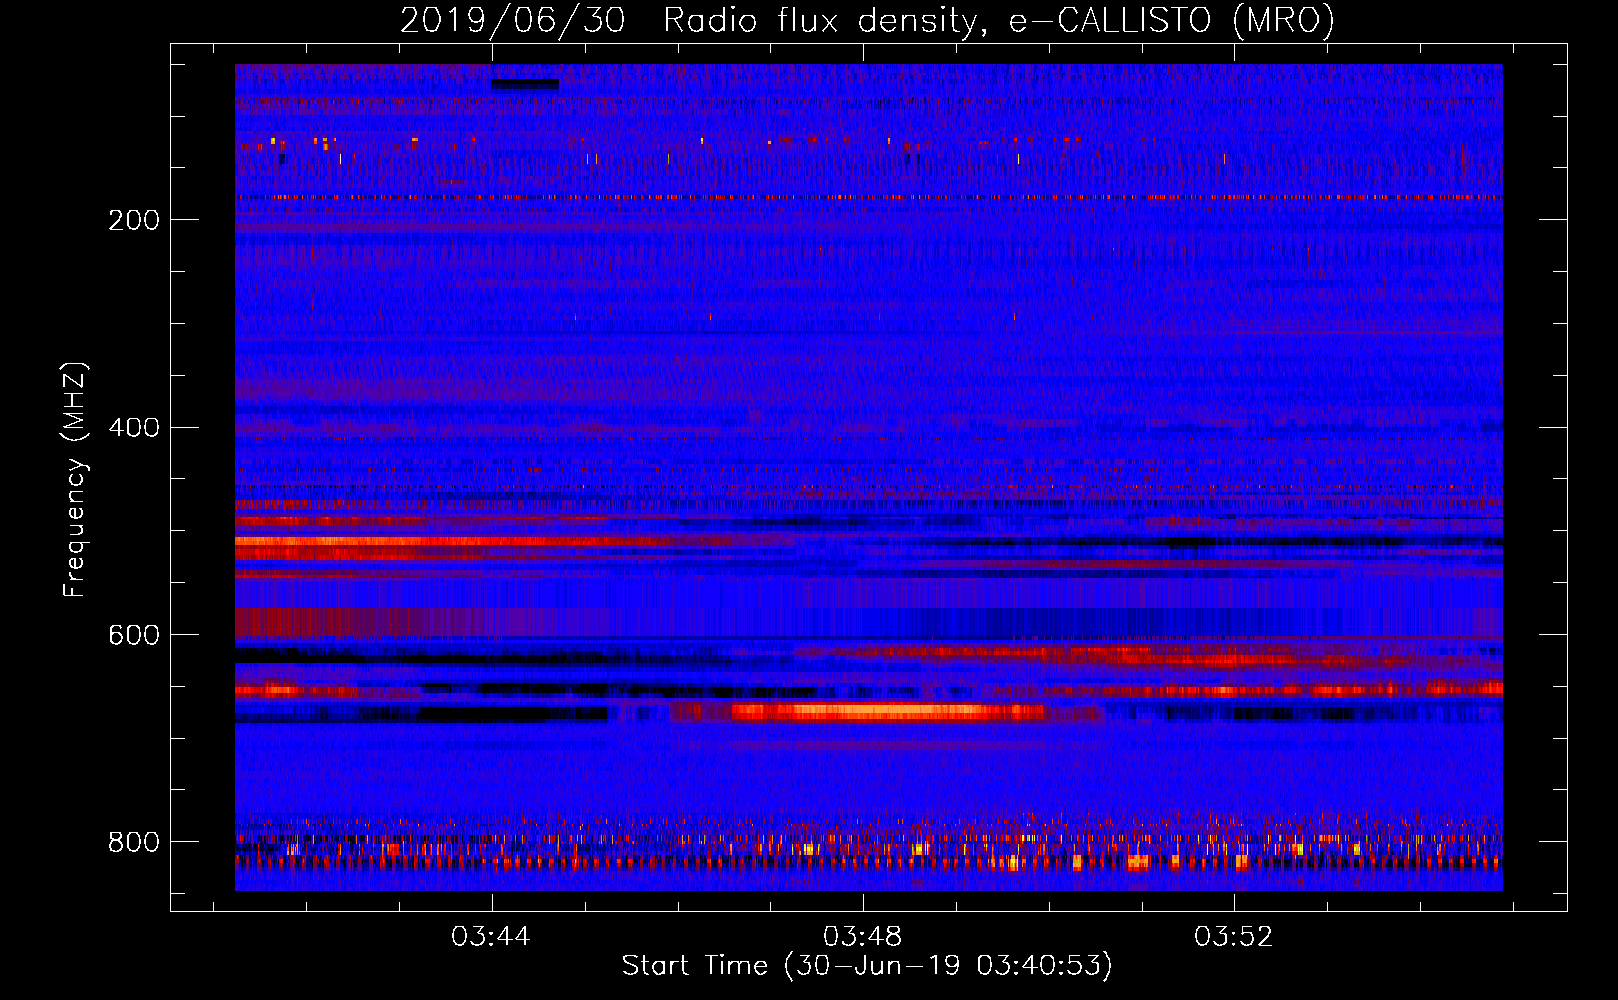This screenshot has height=1000, width=1618.
Task: Click the 03:44 time tick label
Action: (x=490, y=936)
